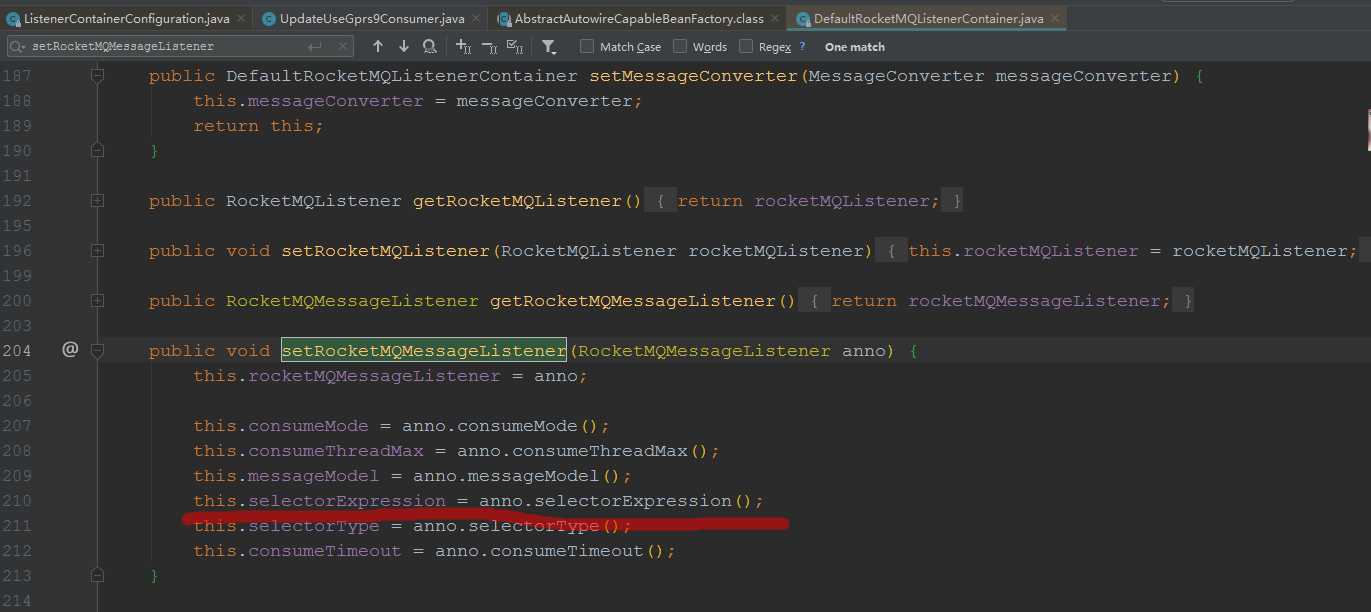Select DefaultRocketMQListenerContainer.java tab
Viewport: 1371px width, 612px height.
tap(926, 18)
